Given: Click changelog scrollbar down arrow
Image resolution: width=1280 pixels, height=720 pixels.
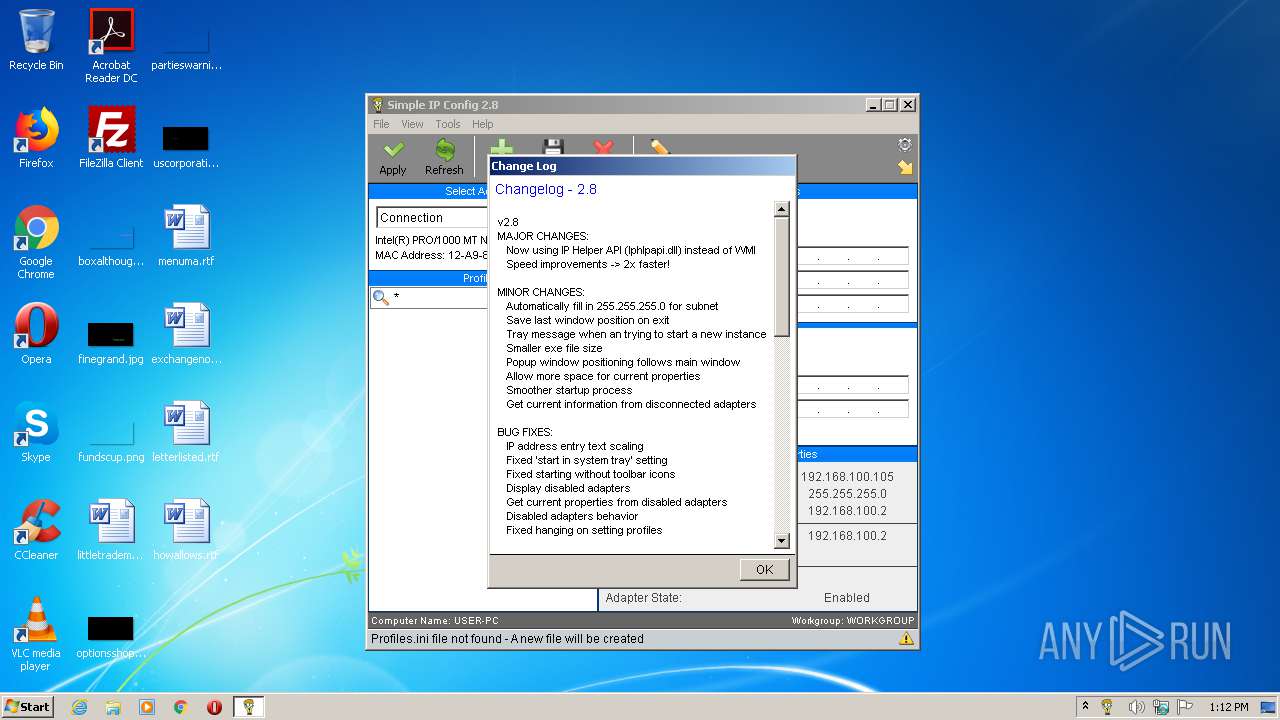Looking at the screenshot, I should click(782, 541).
